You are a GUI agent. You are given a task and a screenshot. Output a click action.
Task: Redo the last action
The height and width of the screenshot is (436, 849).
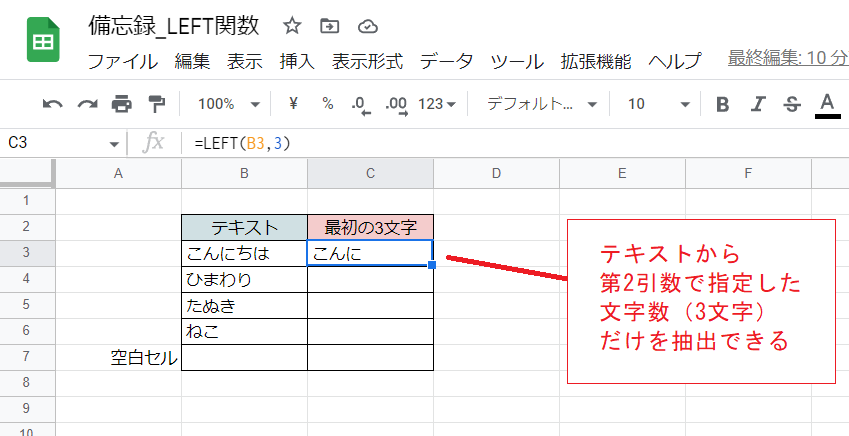pyautogui.click(x=87, y=104)
